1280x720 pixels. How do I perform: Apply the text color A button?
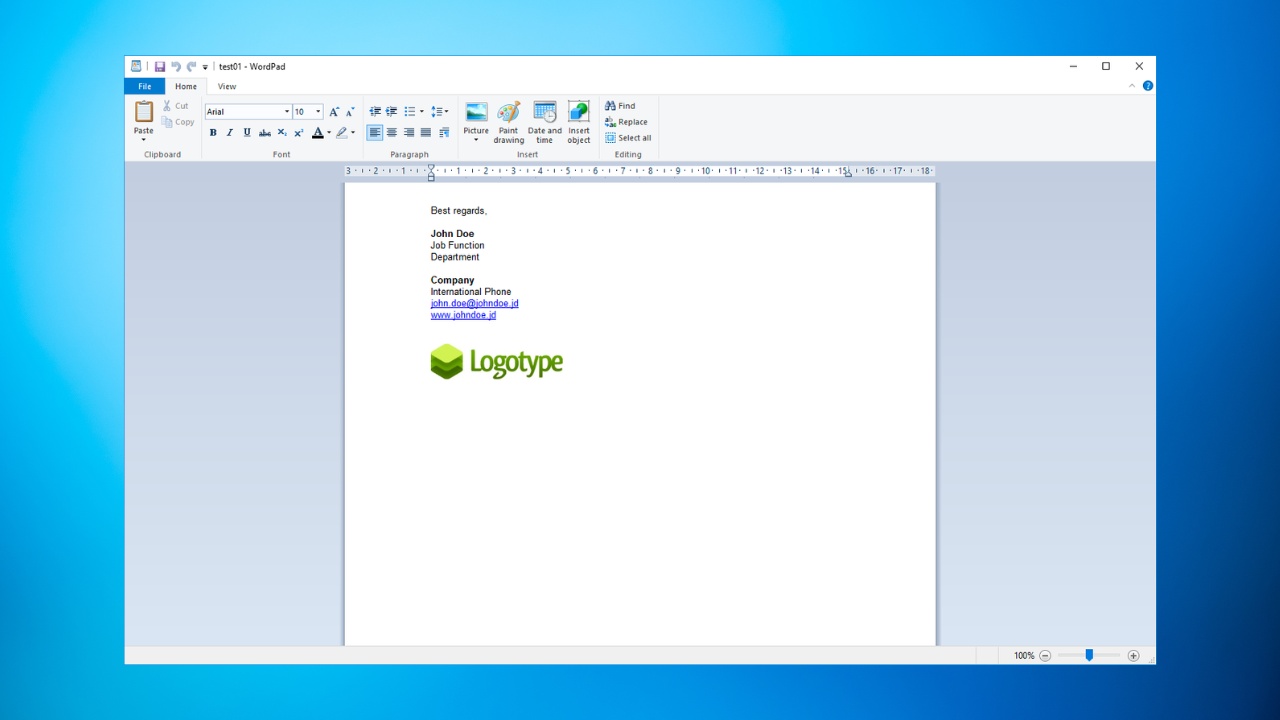pos(318,133)
